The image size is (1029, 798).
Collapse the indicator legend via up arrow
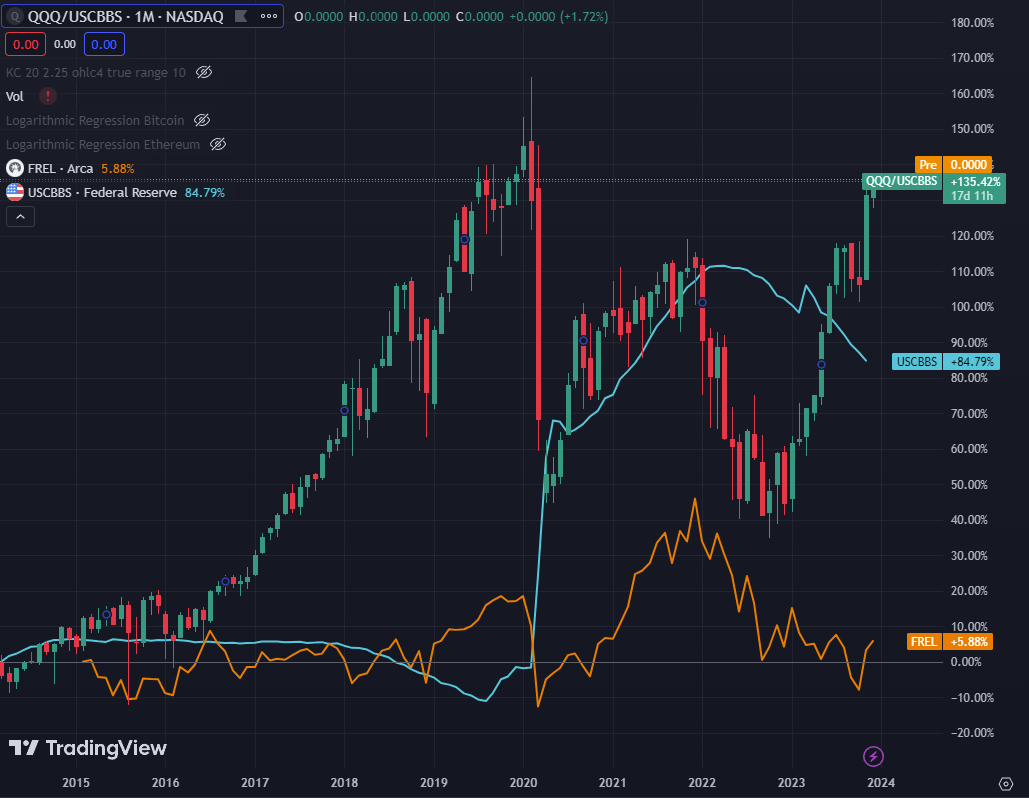pos(20,216)
